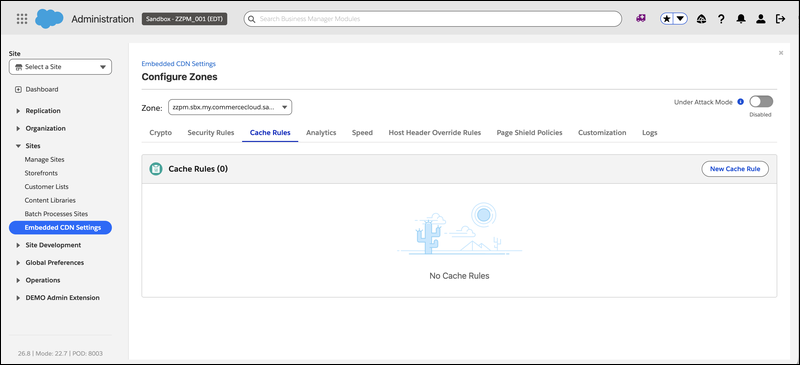Screen dimensions: 800x365
Task: Click the log out icon
Action: click(780, 19)
